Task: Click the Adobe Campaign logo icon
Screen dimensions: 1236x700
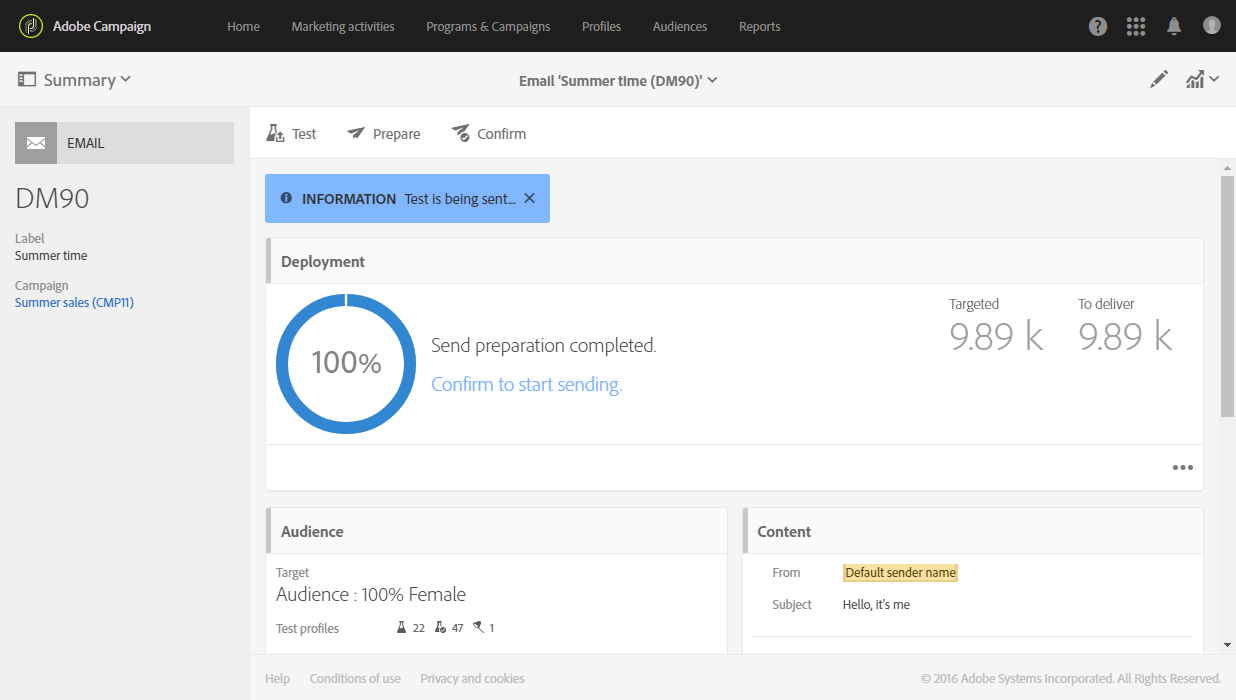Action: click(x=31, y=26)
